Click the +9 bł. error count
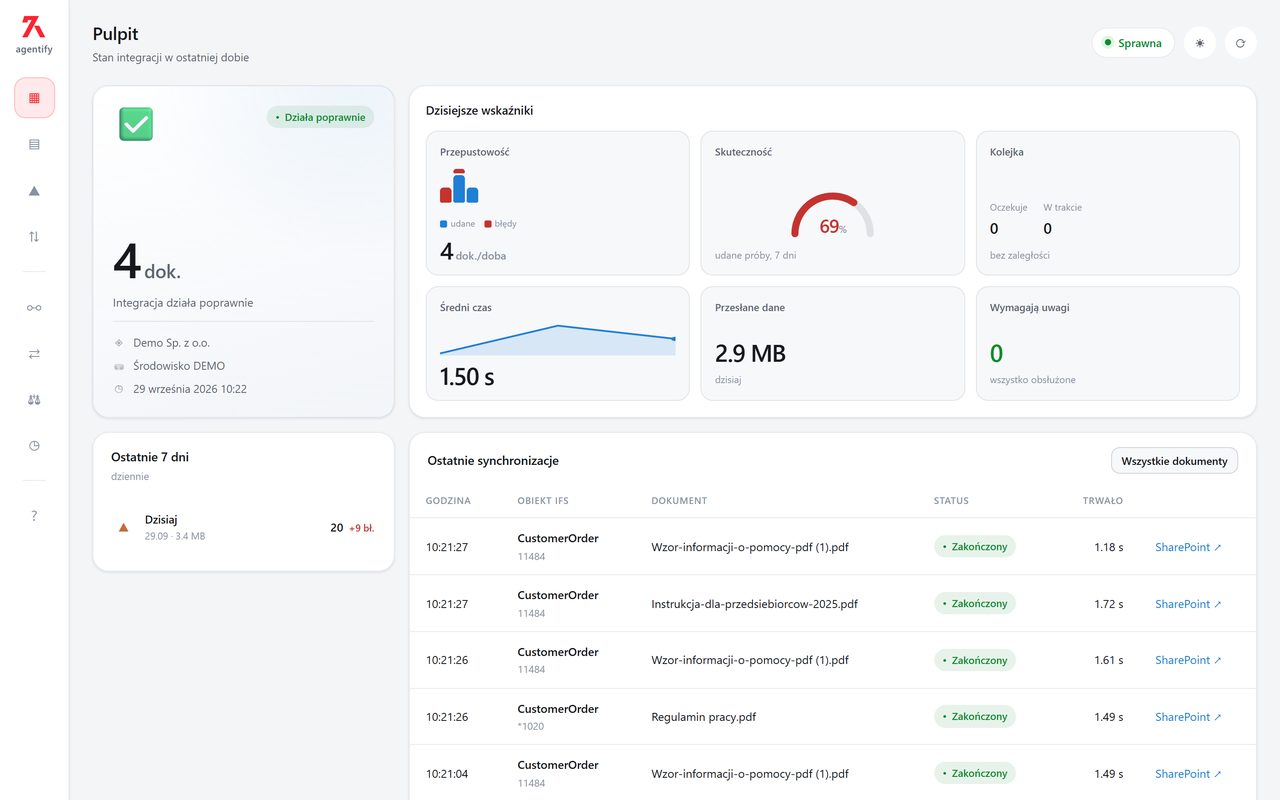 361,528
